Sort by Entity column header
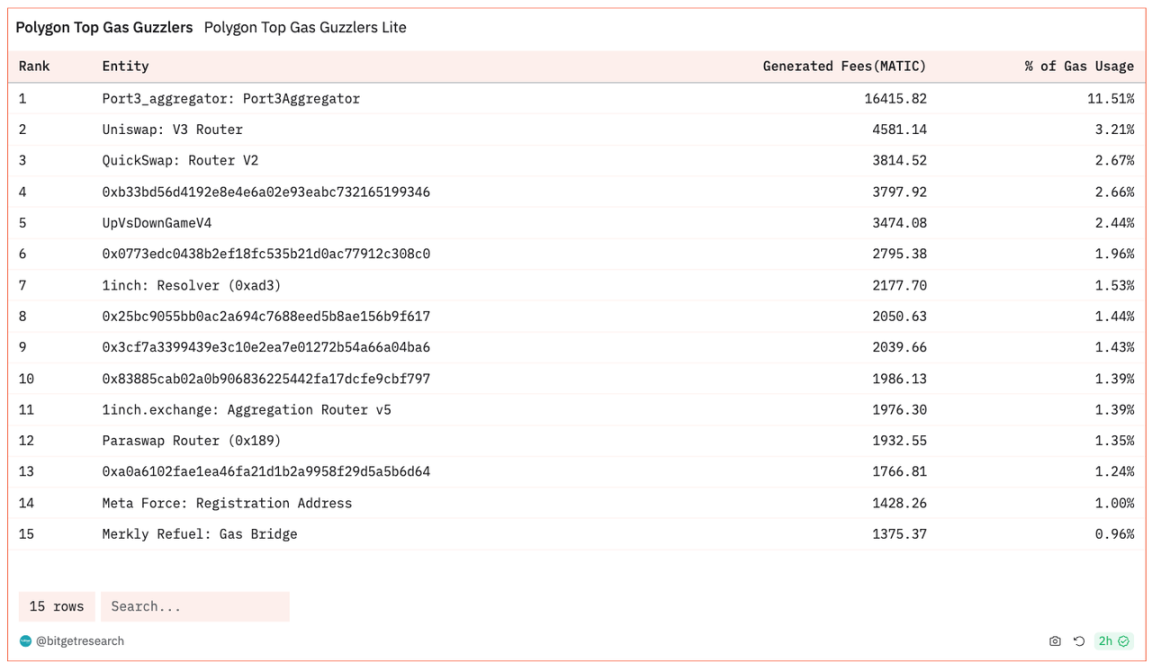This screenshot has height=671, width=1152. [x=125, y=66]
